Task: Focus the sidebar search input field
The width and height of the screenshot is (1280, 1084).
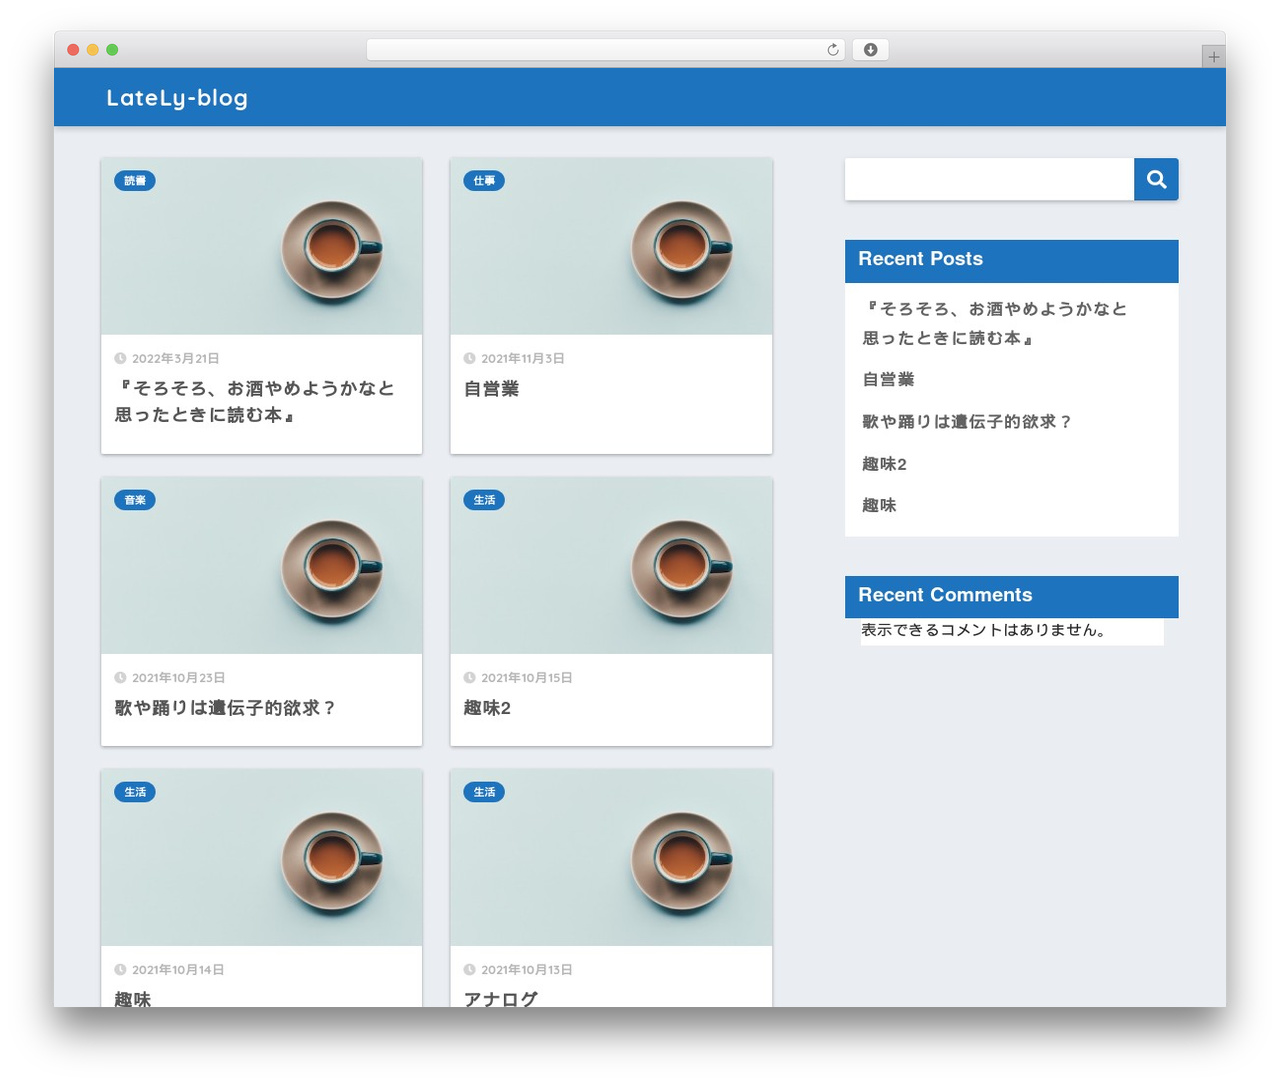Action: tap(989, 179)
